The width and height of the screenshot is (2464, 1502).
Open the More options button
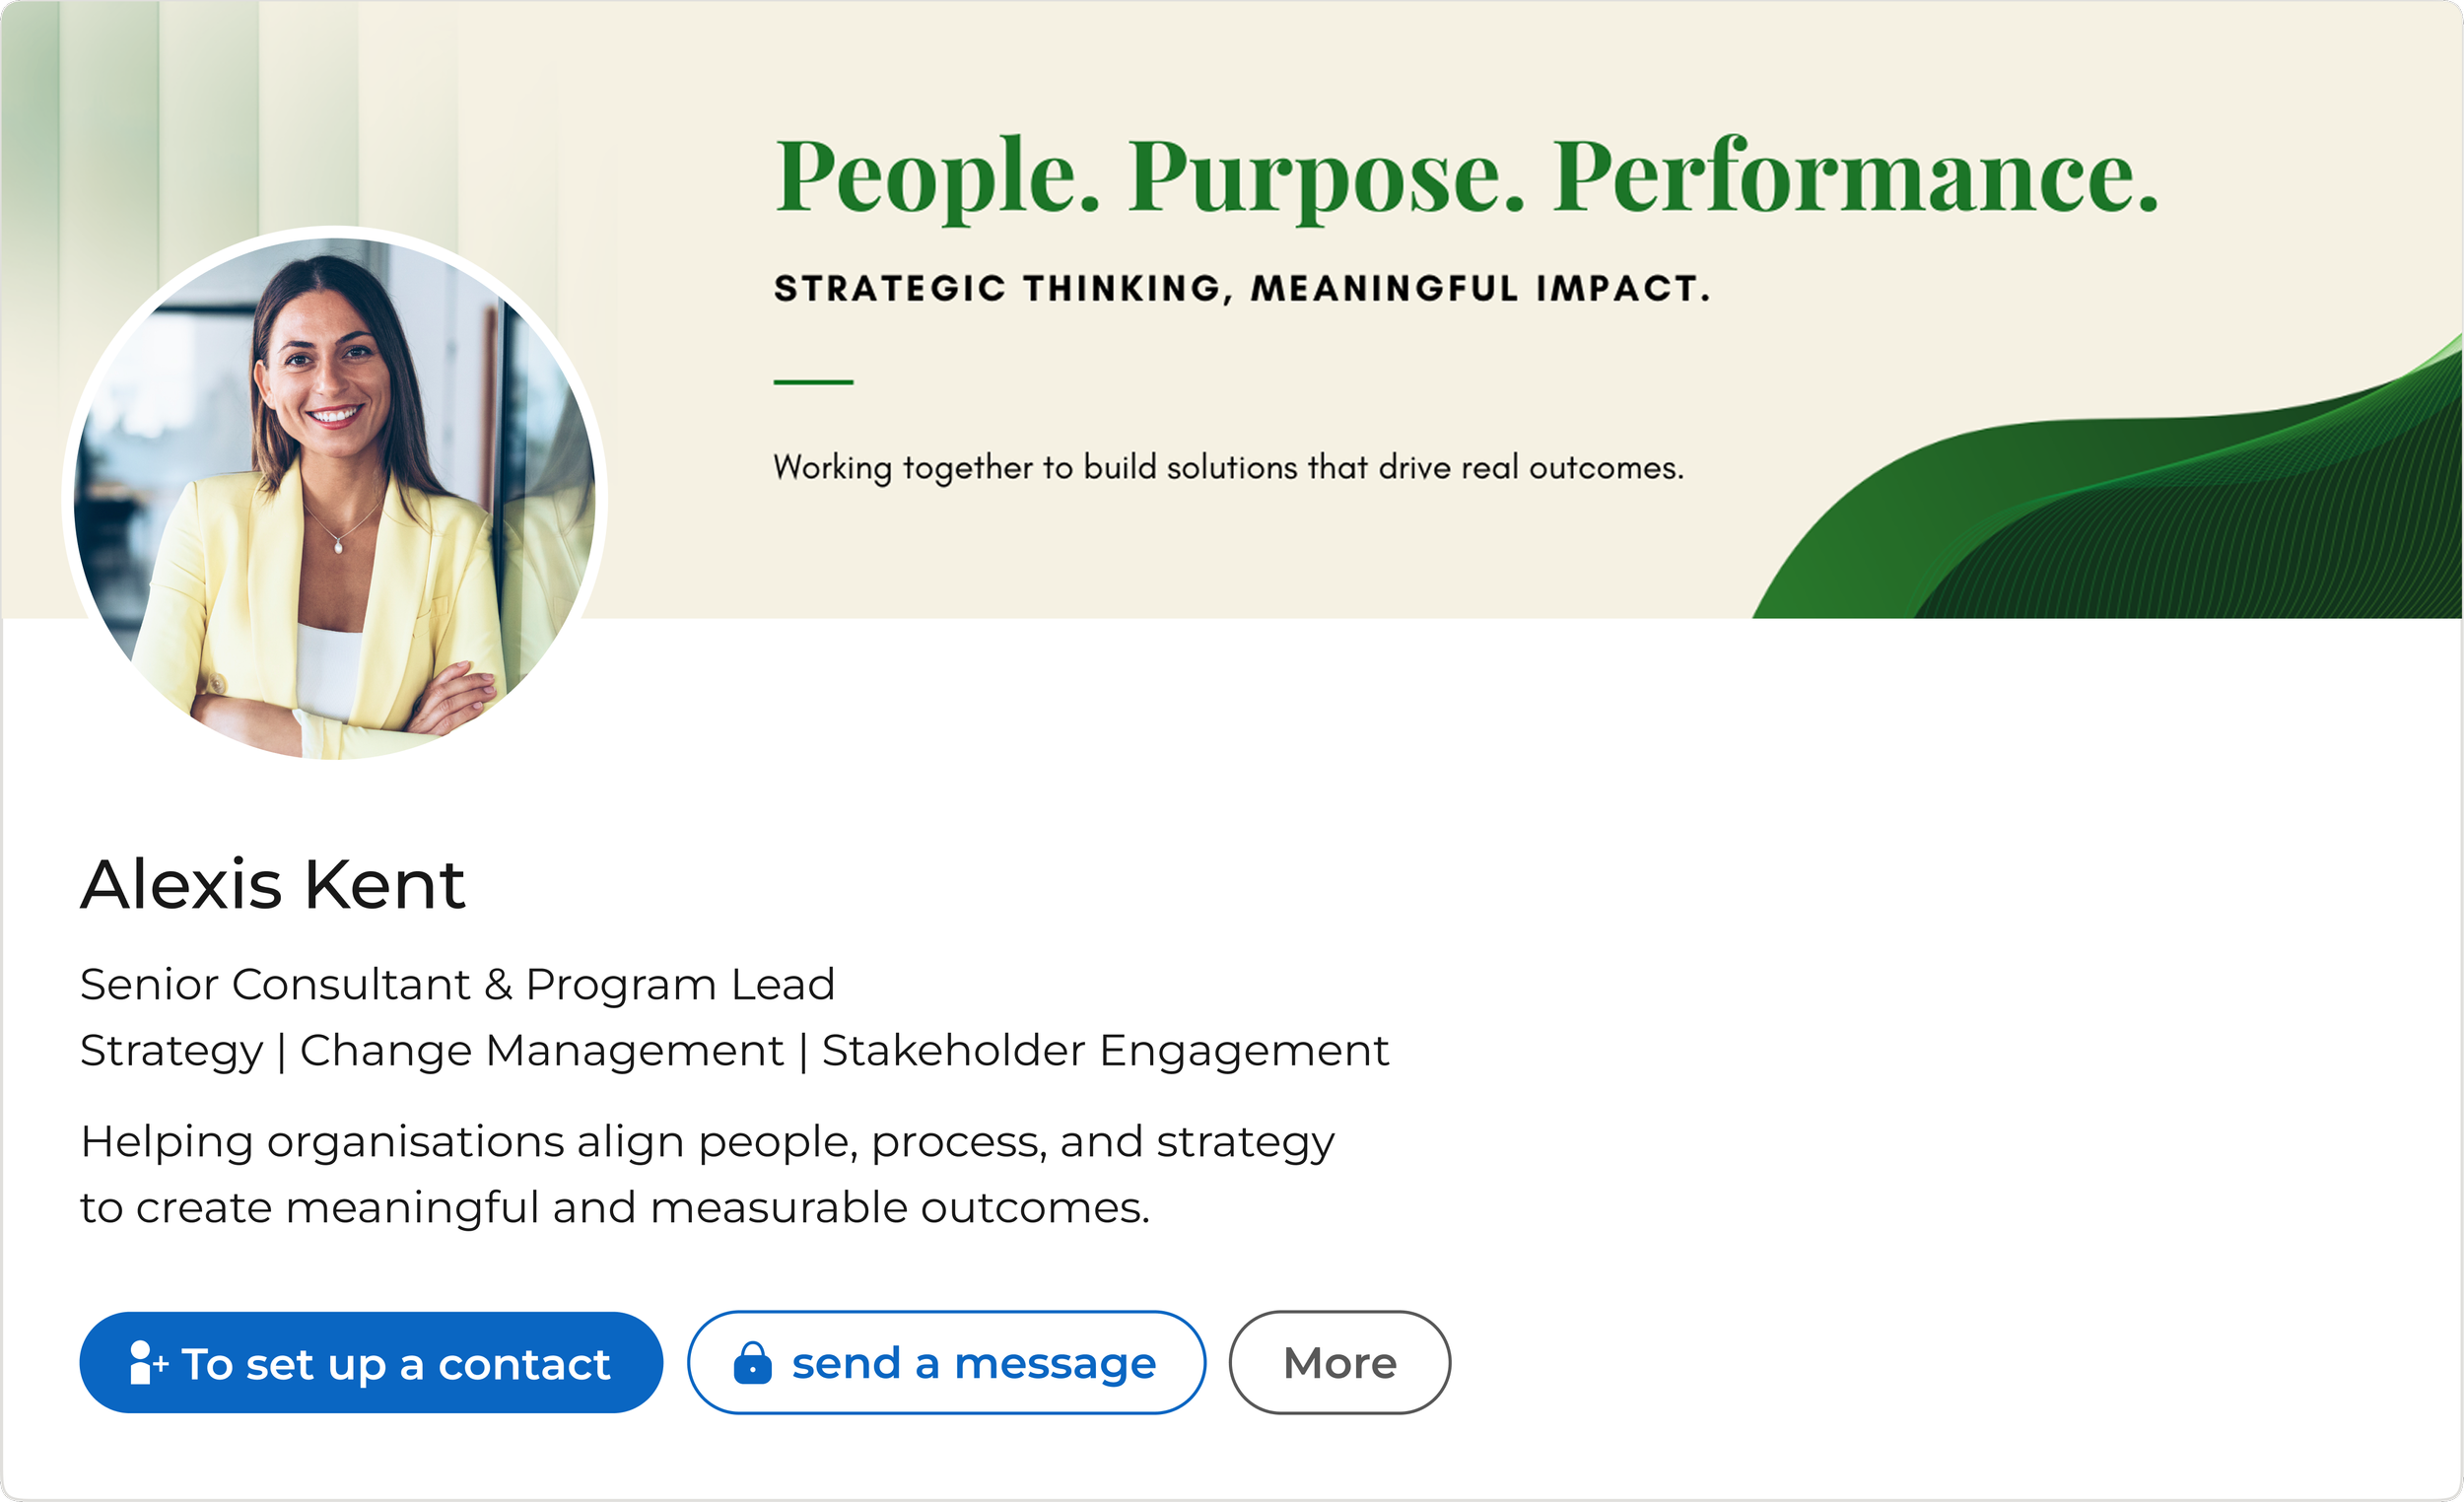[x=1339, y=1363]
